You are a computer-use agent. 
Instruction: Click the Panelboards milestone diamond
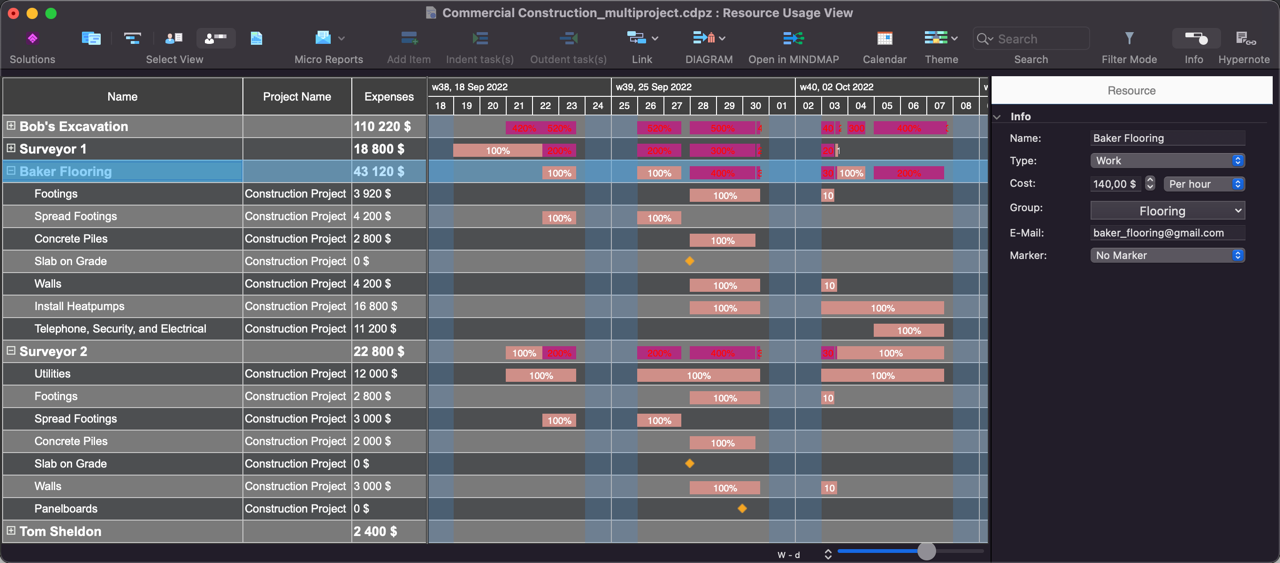pyautogui.click(x=742, y=508)
